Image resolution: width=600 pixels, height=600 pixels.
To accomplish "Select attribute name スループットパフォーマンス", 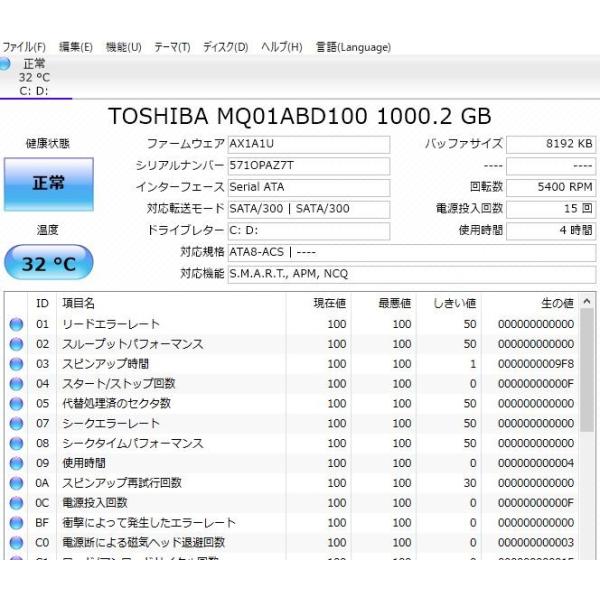I will [x=133, y=344].
